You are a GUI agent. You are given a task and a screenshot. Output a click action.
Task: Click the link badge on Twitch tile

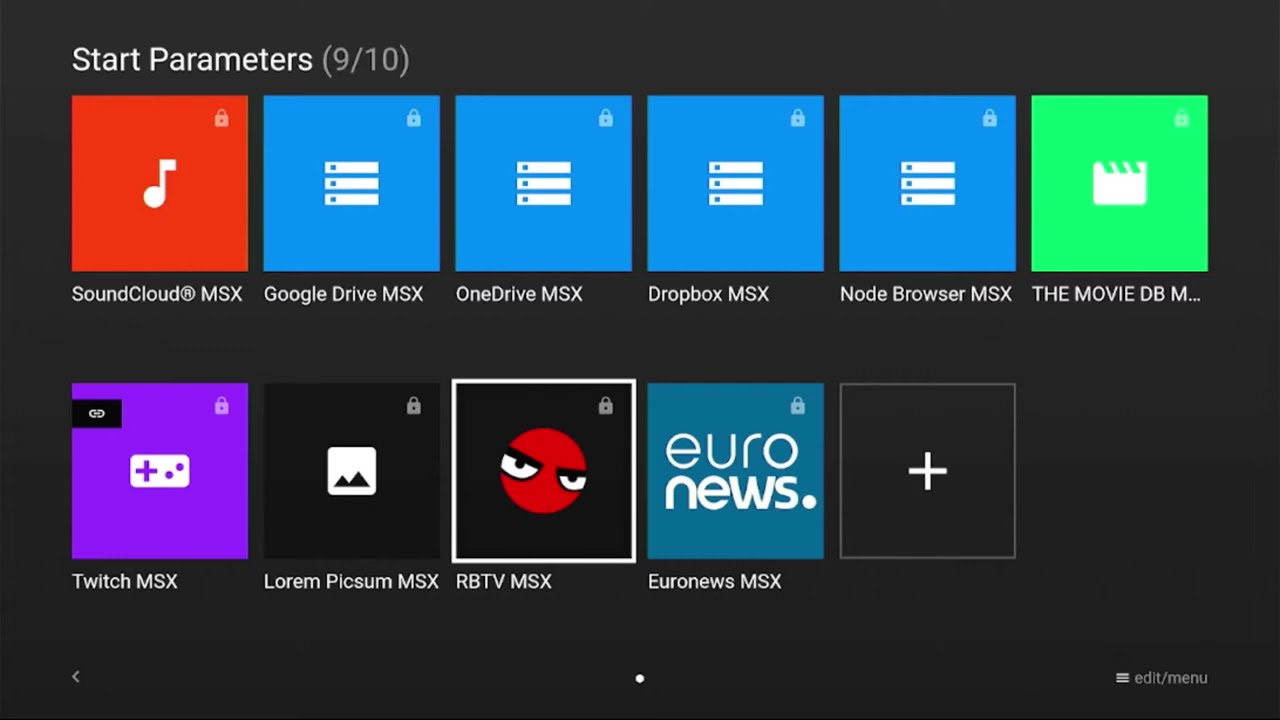[x=97, y=413]
